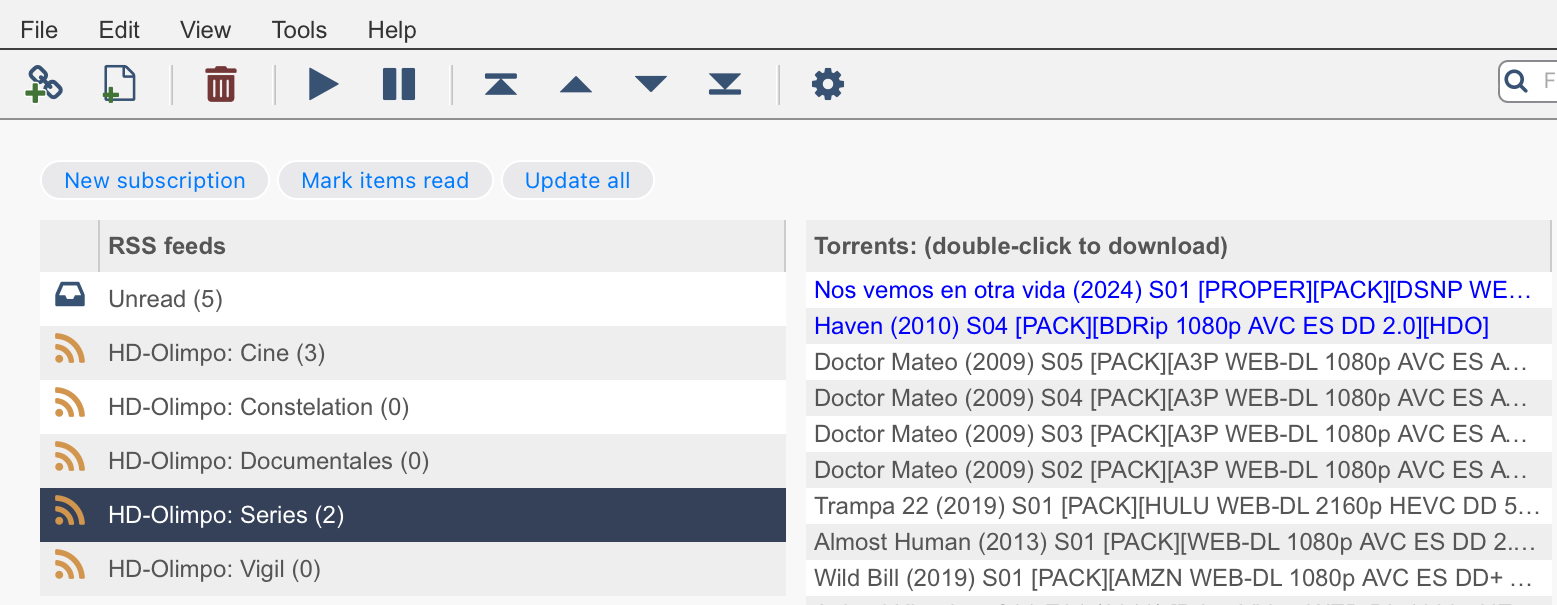Move torrent to top of queue

point(500,84)
